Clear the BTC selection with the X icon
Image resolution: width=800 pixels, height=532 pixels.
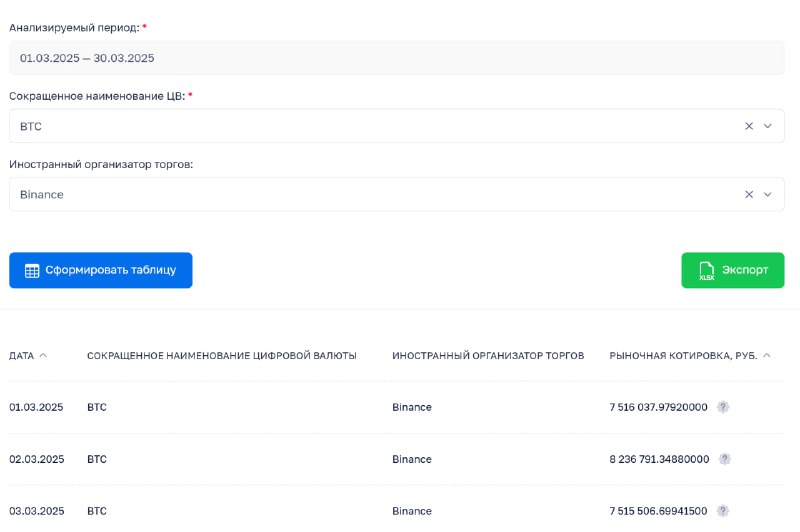pyautogui.click(x=748, y=126)
